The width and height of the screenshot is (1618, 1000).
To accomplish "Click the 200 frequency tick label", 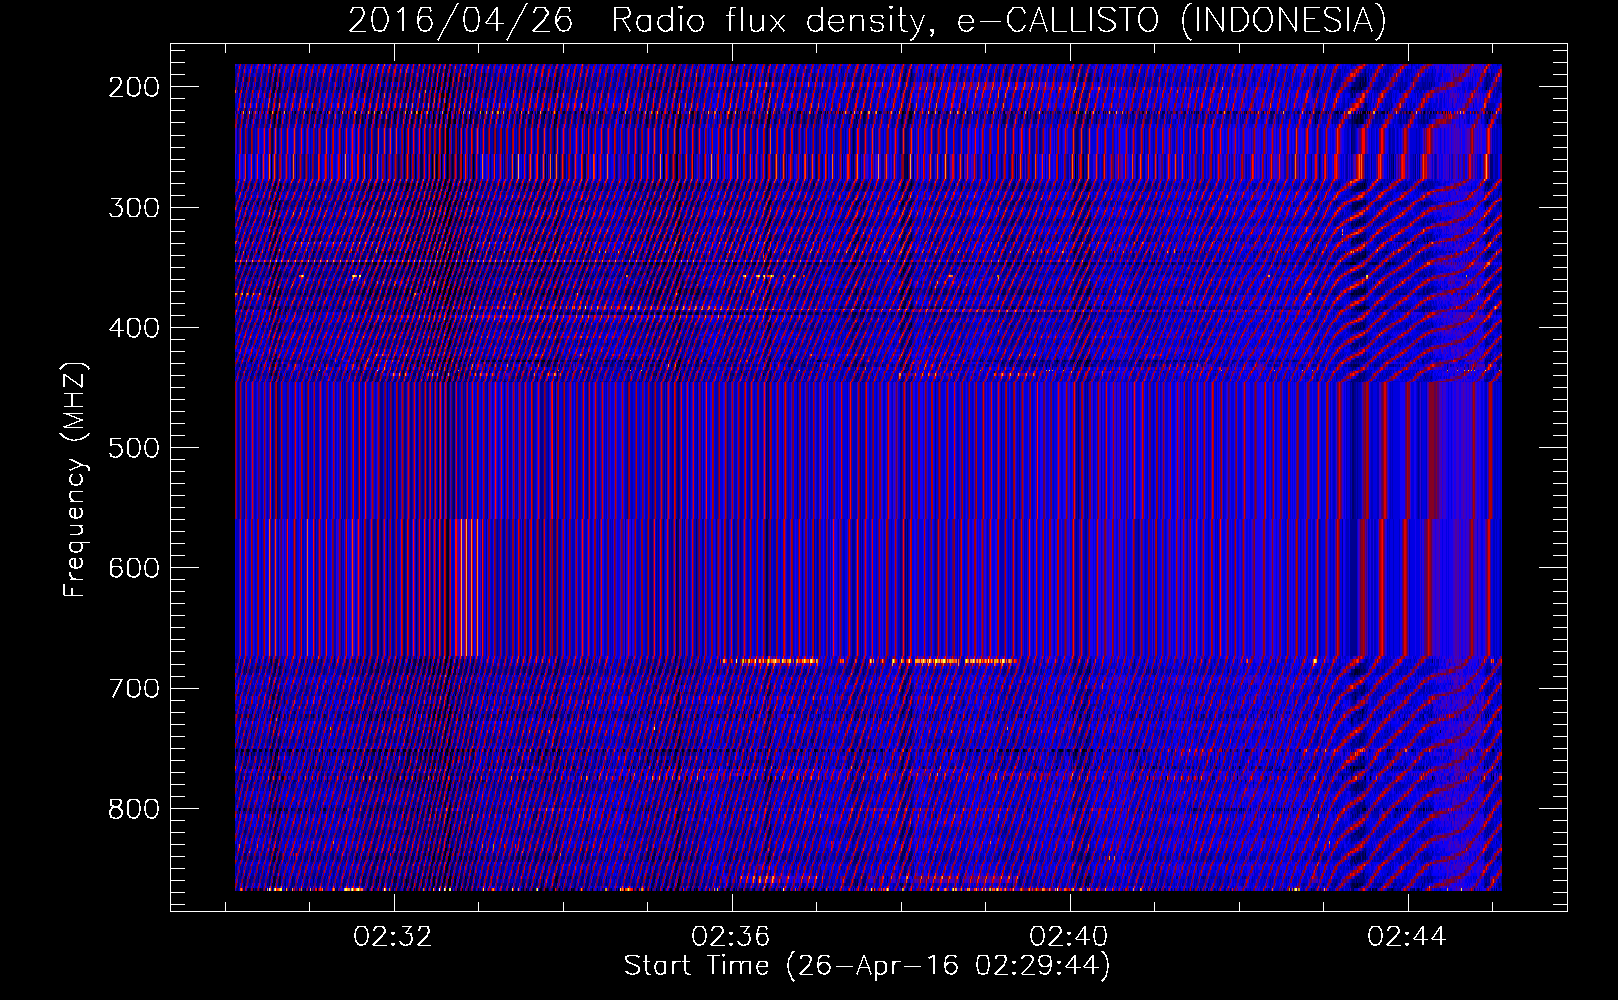I will click(134, 87).
